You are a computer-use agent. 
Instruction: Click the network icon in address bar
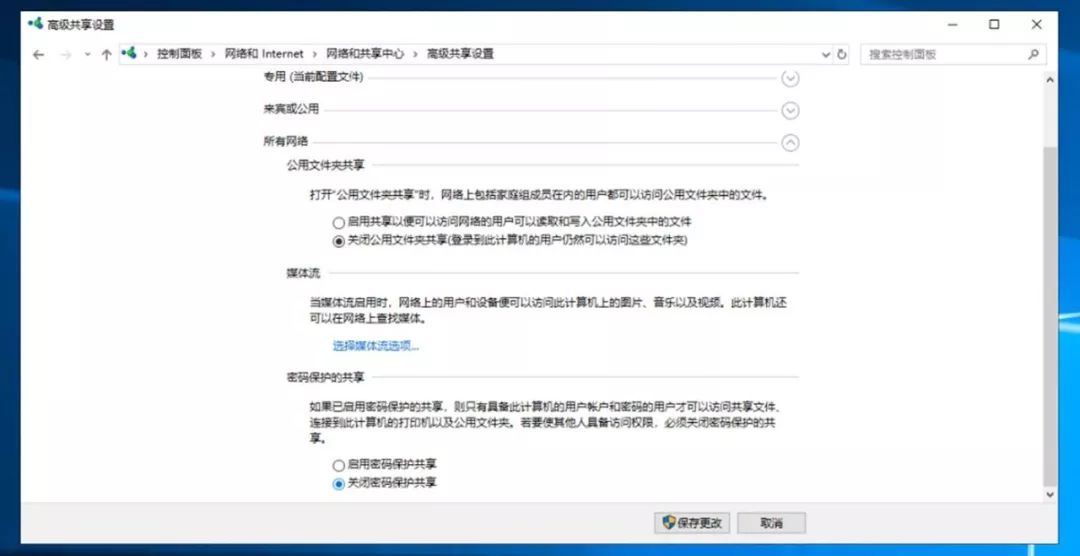point(129,53)
